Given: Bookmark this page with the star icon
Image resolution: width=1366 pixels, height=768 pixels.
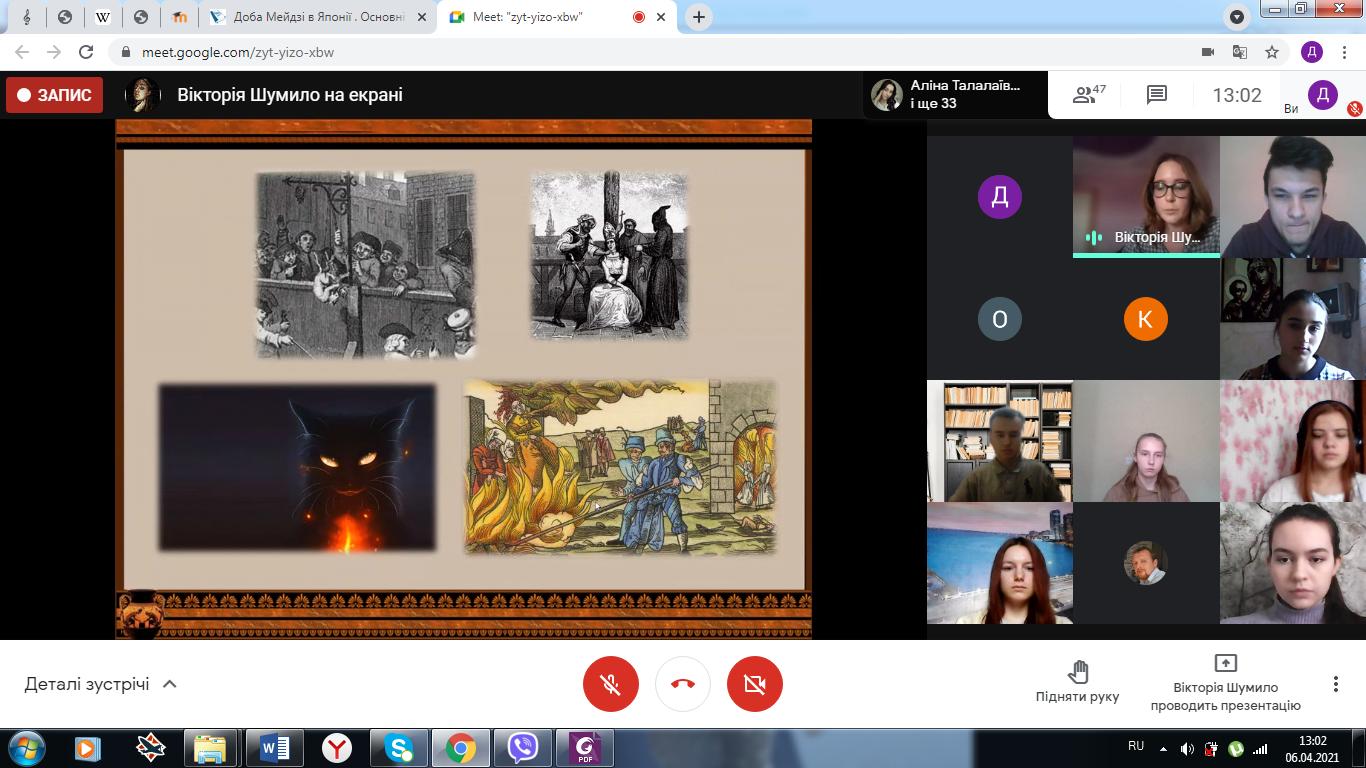Looking at the screenshot, I should [x=1272, y=52].
